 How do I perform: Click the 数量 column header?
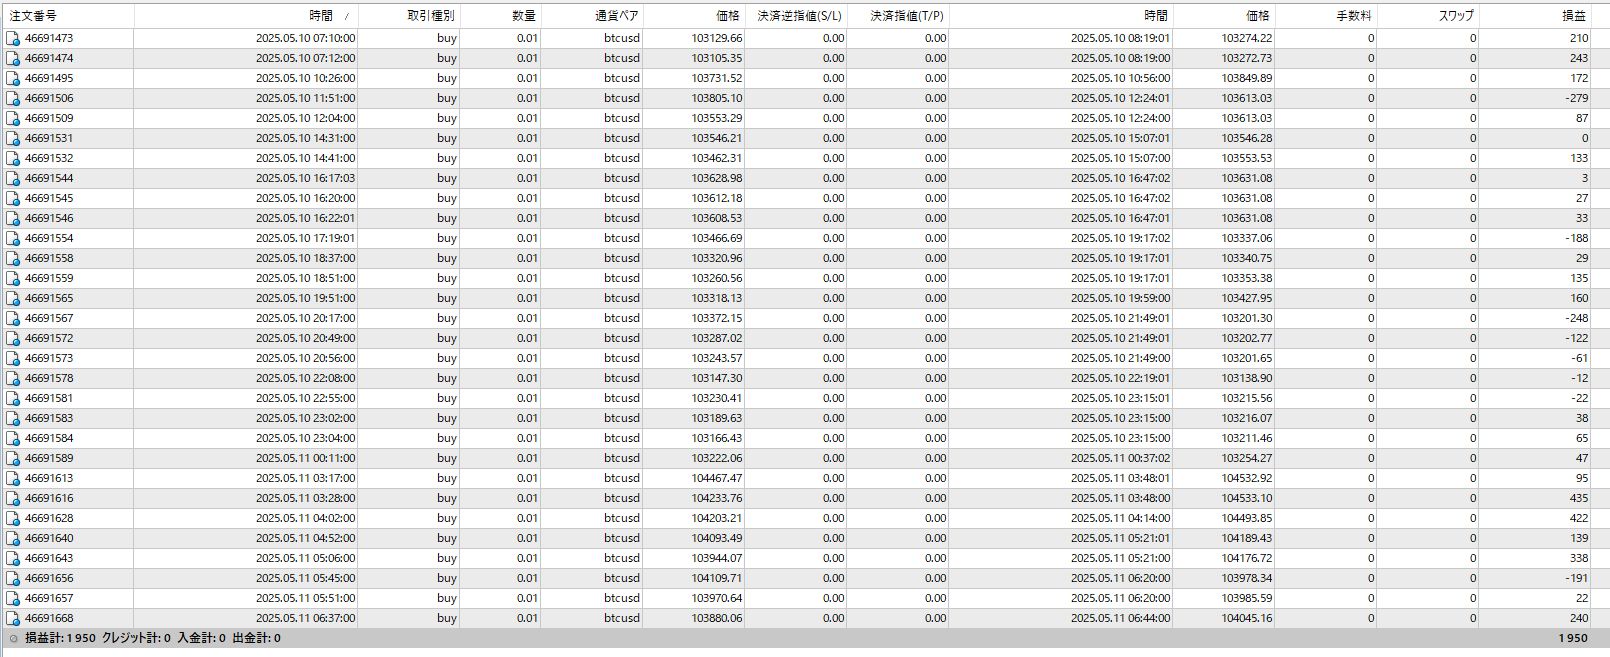click(524, 16)
